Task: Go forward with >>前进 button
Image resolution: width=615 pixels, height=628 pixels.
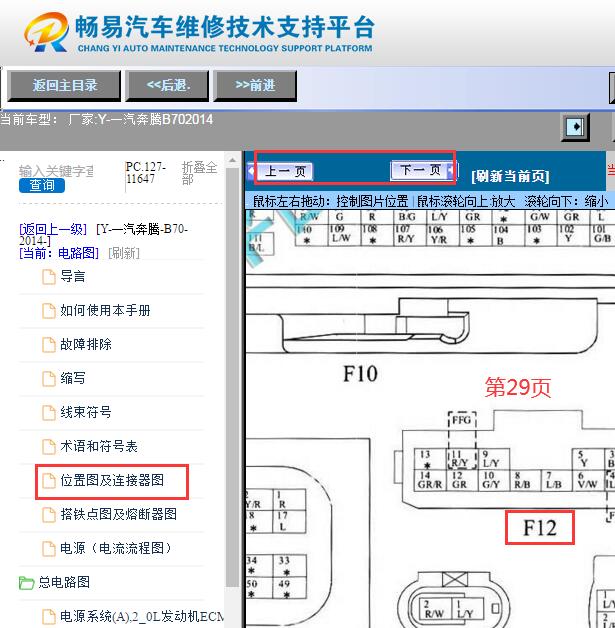Action: coord(255,86)
